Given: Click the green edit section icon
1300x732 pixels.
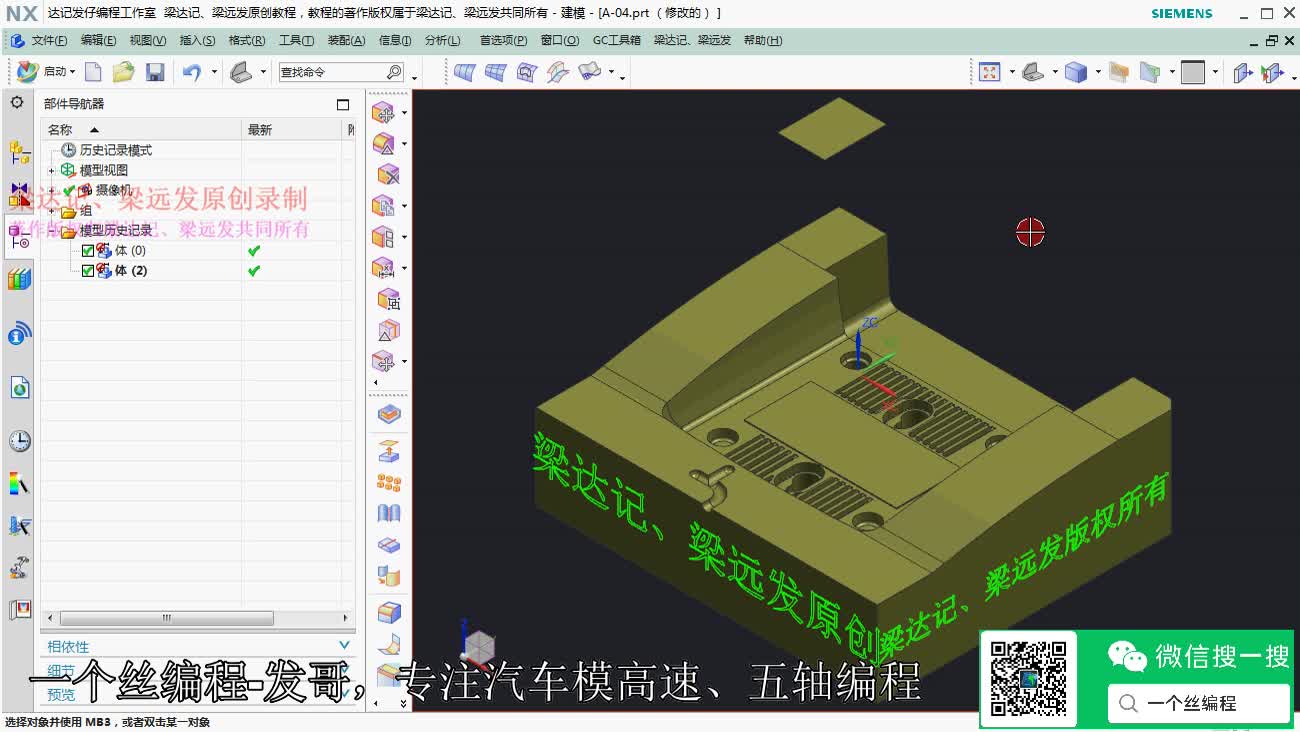Looking at the screenshot, I should pos(1150,72).
